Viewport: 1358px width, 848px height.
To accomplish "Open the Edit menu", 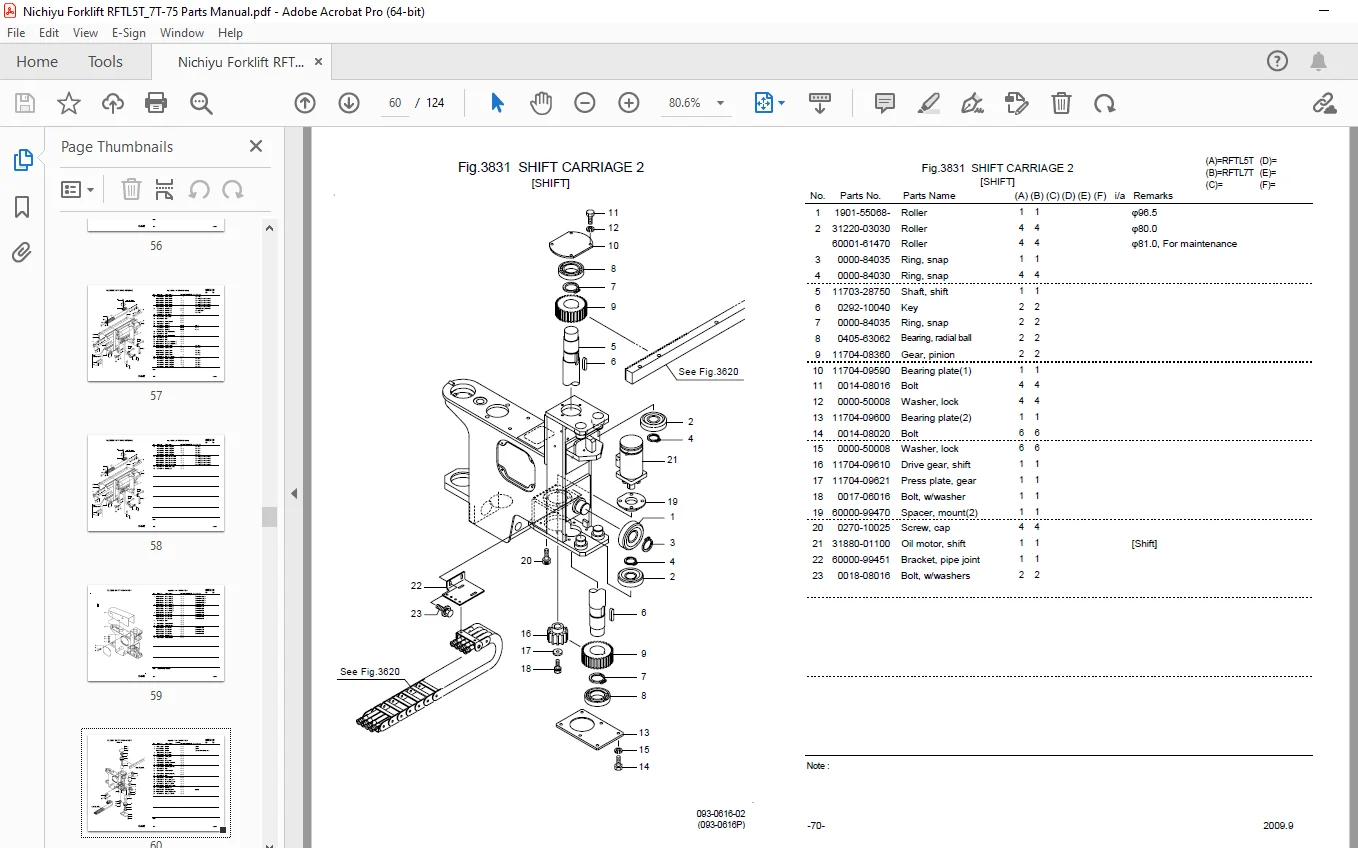I will pos(49,33).
